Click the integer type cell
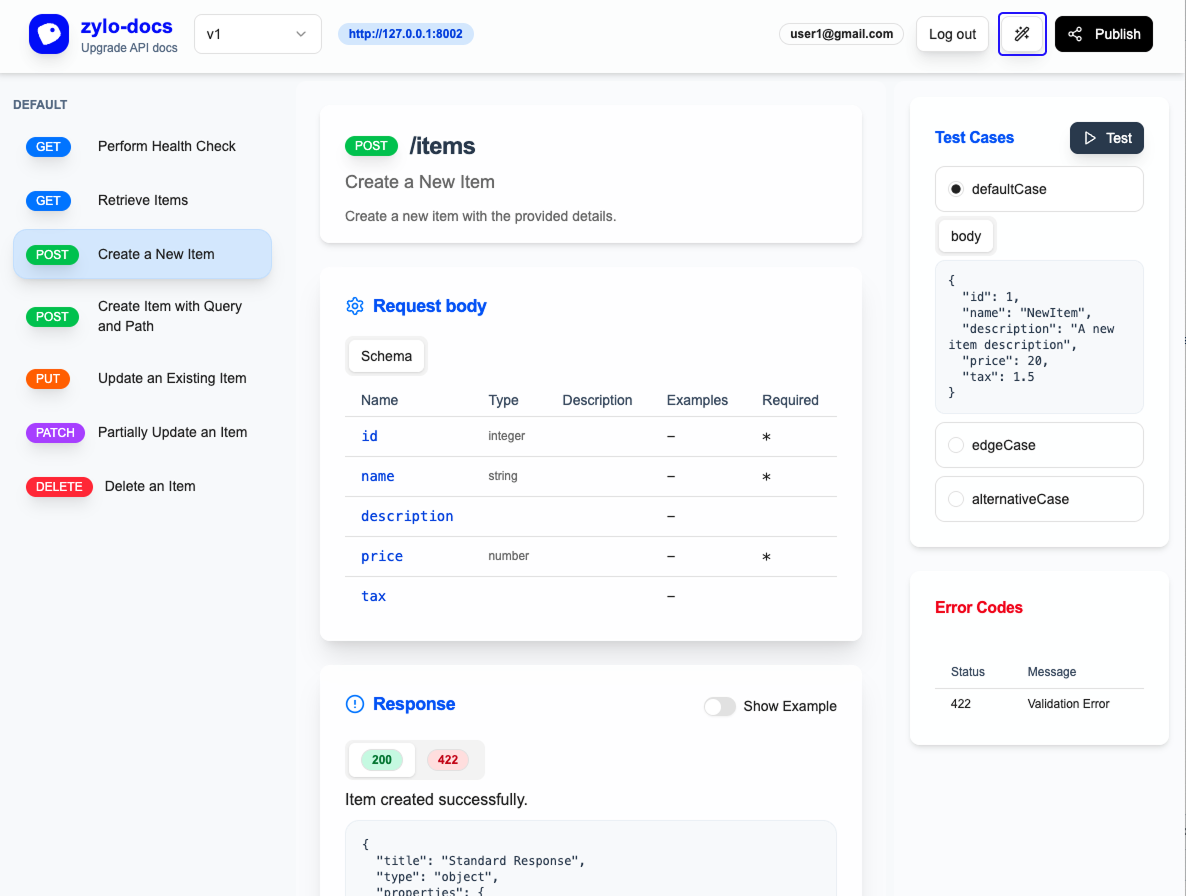 point(507,436)
